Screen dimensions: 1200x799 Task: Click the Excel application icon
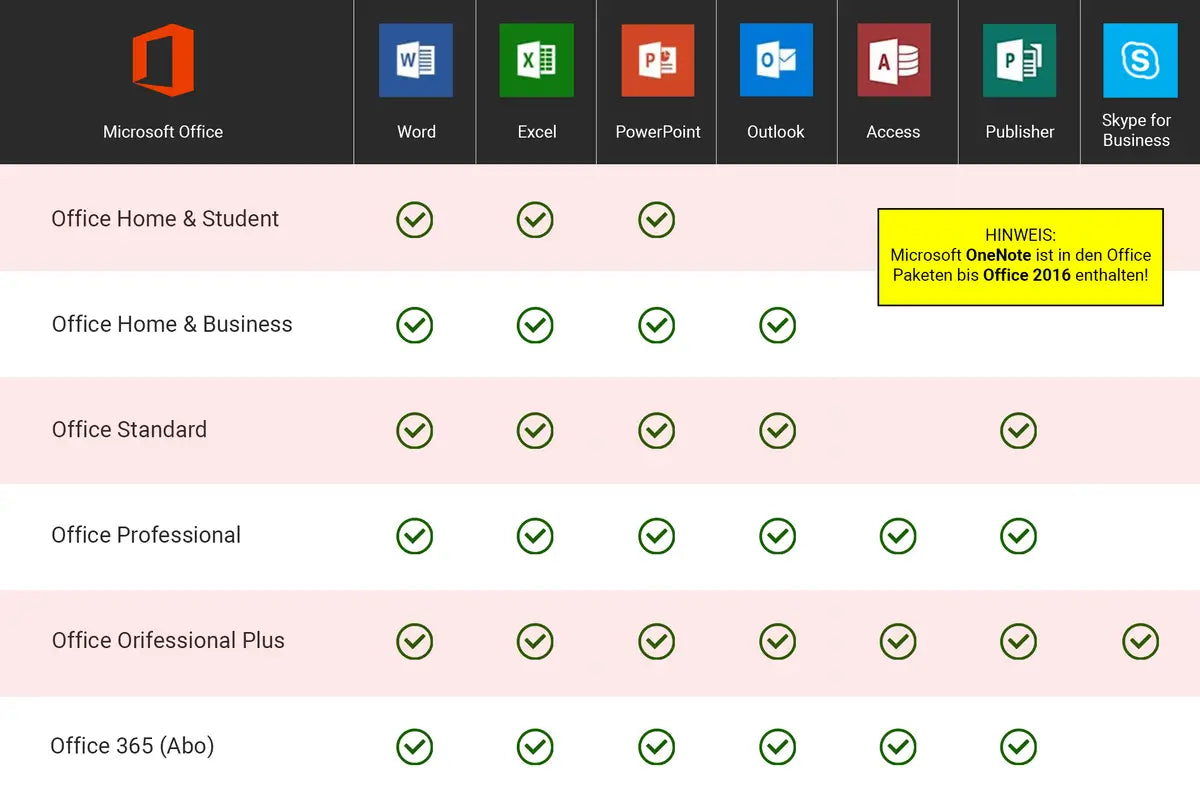coord(536,60)
